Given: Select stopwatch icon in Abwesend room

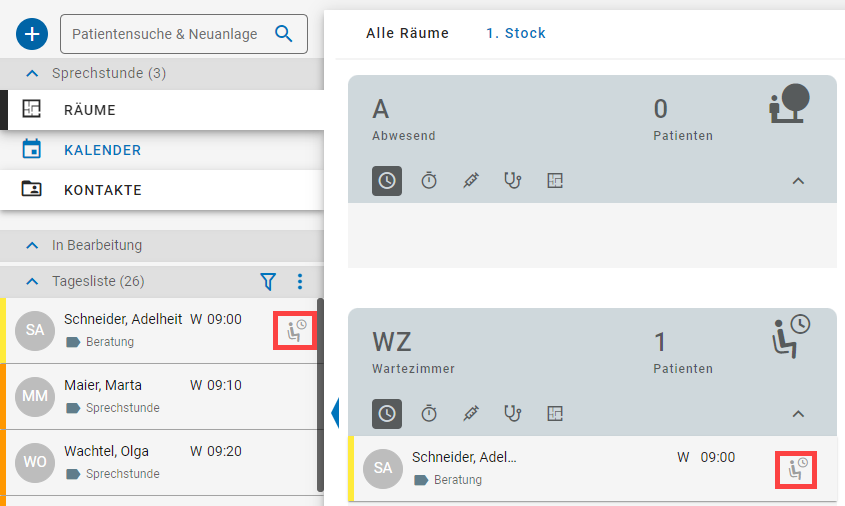Looking at the screenshot, I should click(x=429, y=181).
